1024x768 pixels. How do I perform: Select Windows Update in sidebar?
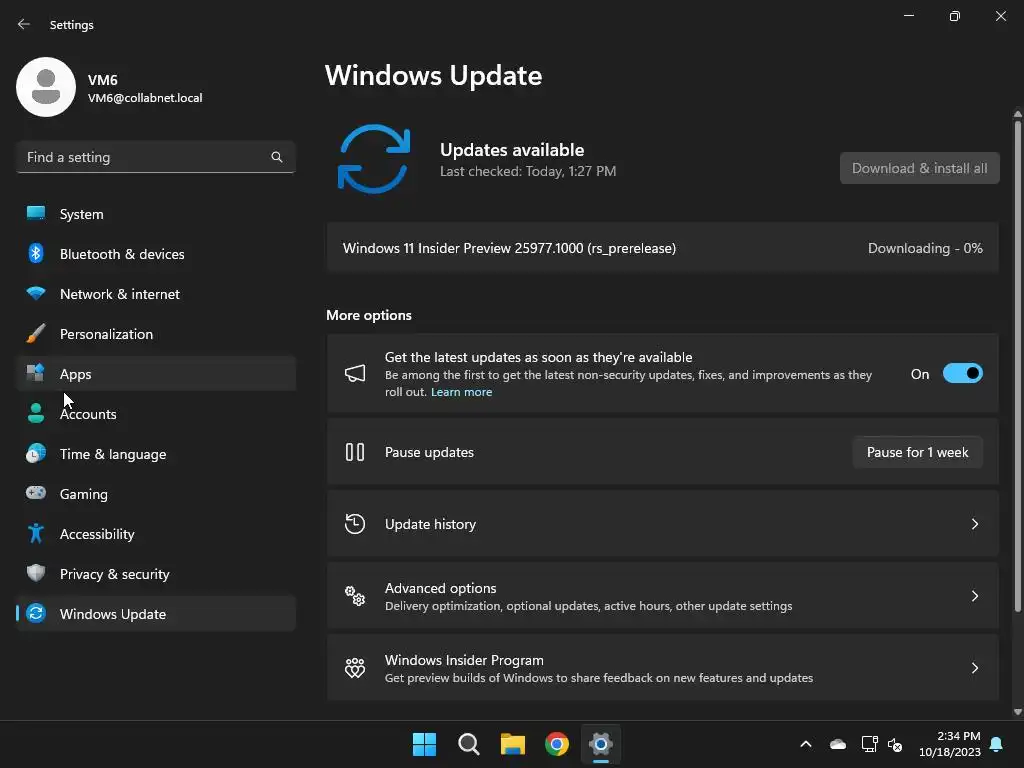click(x=156, y=613)
